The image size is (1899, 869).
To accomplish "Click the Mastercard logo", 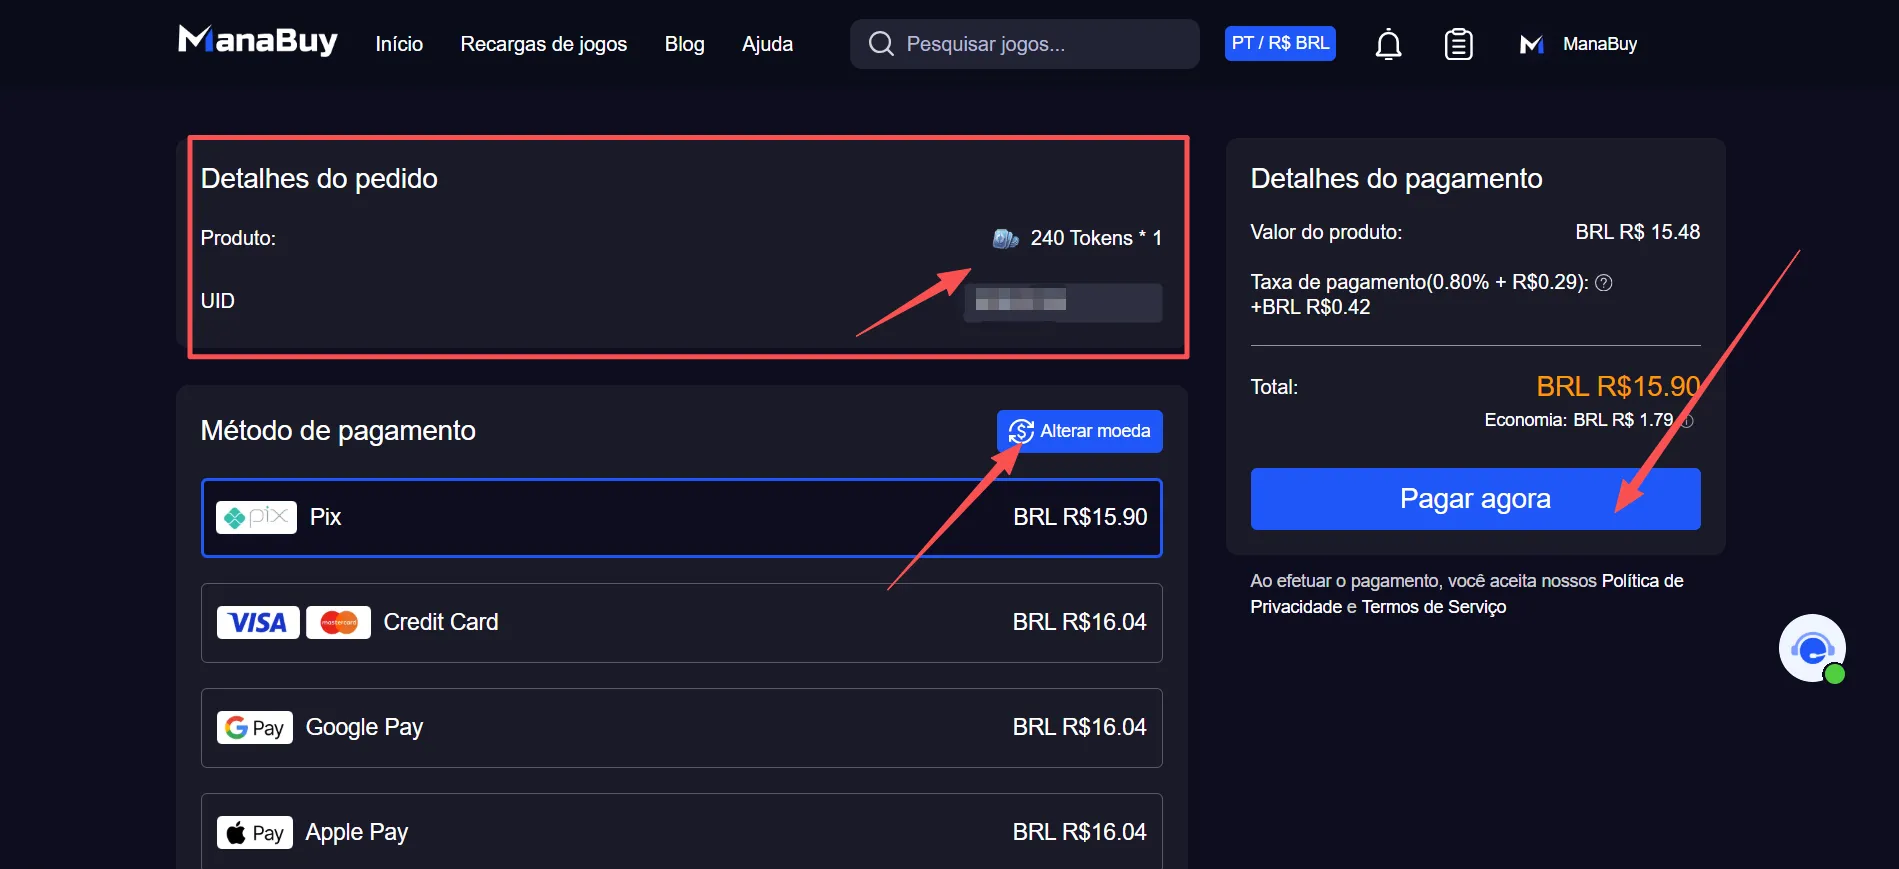I will point(338,623).
